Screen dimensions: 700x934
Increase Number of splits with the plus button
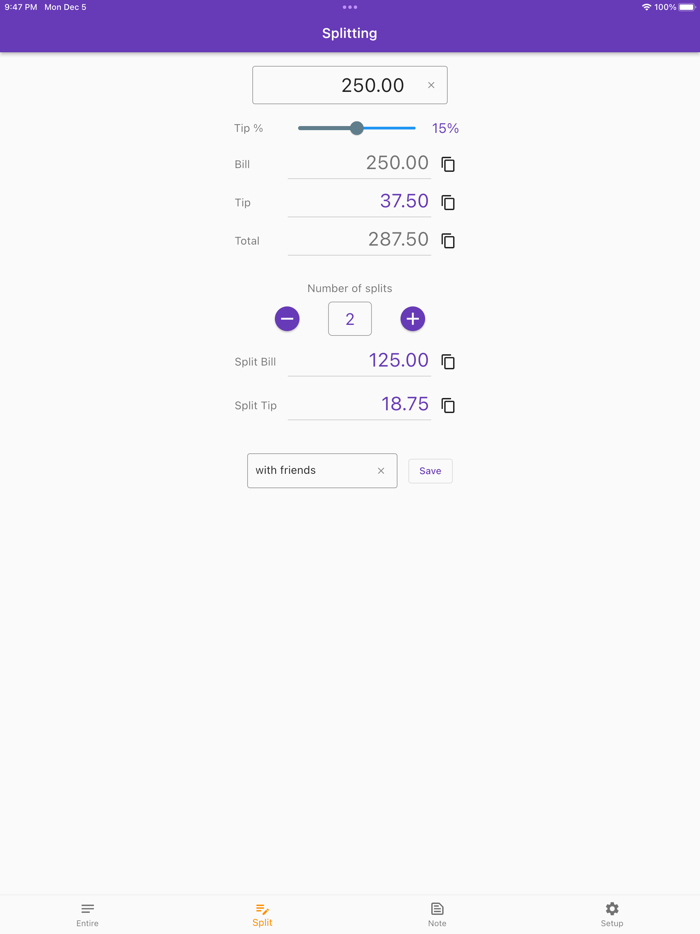point(412,318)
